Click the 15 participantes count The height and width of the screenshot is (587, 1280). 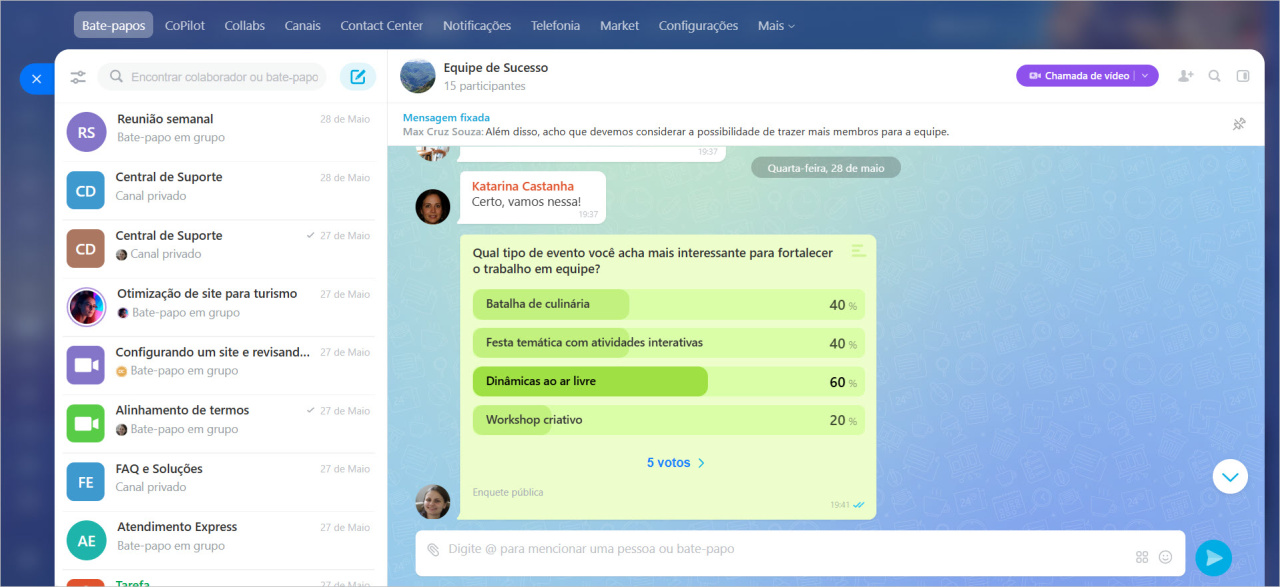pos(485,86)
